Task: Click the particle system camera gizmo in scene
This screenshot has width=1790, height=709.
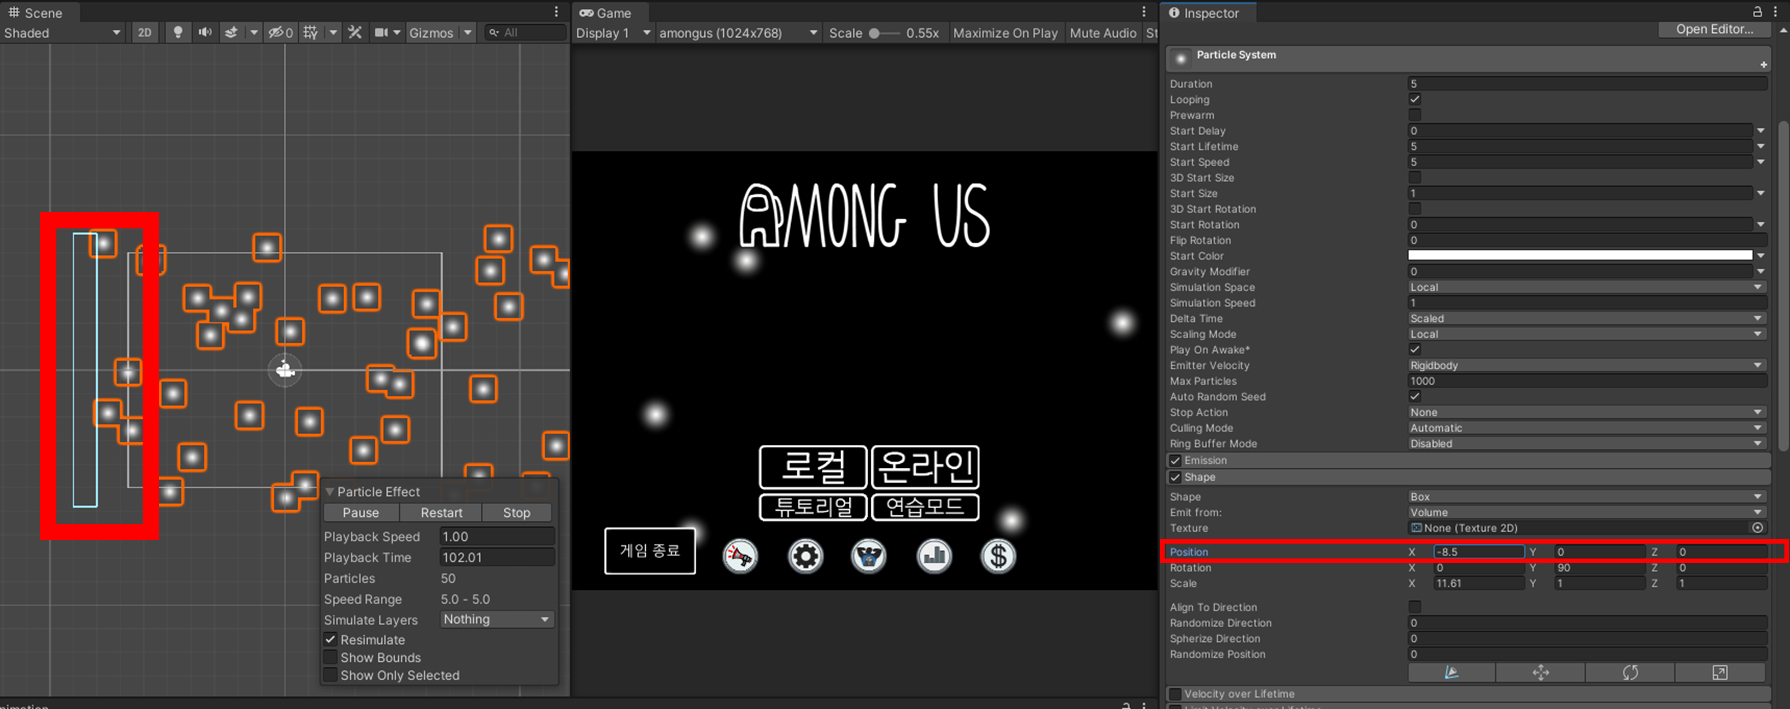Action: tap(285, 370)
